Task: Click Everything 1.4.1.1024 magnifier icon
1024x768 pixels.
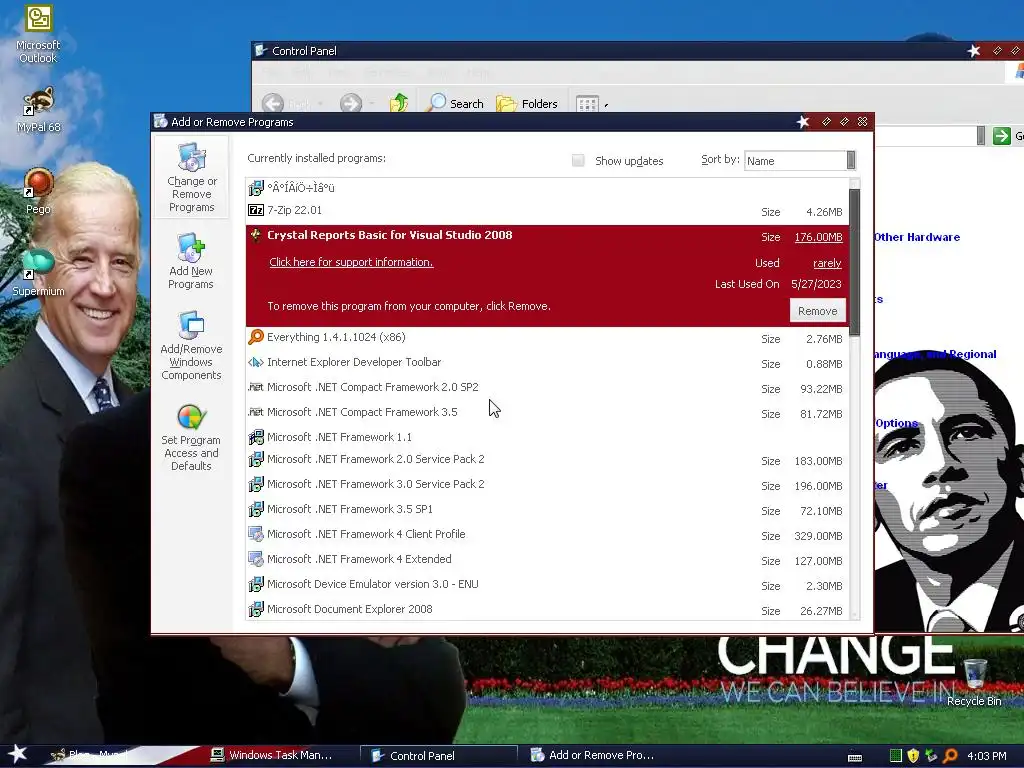Action: pos(256,337)
